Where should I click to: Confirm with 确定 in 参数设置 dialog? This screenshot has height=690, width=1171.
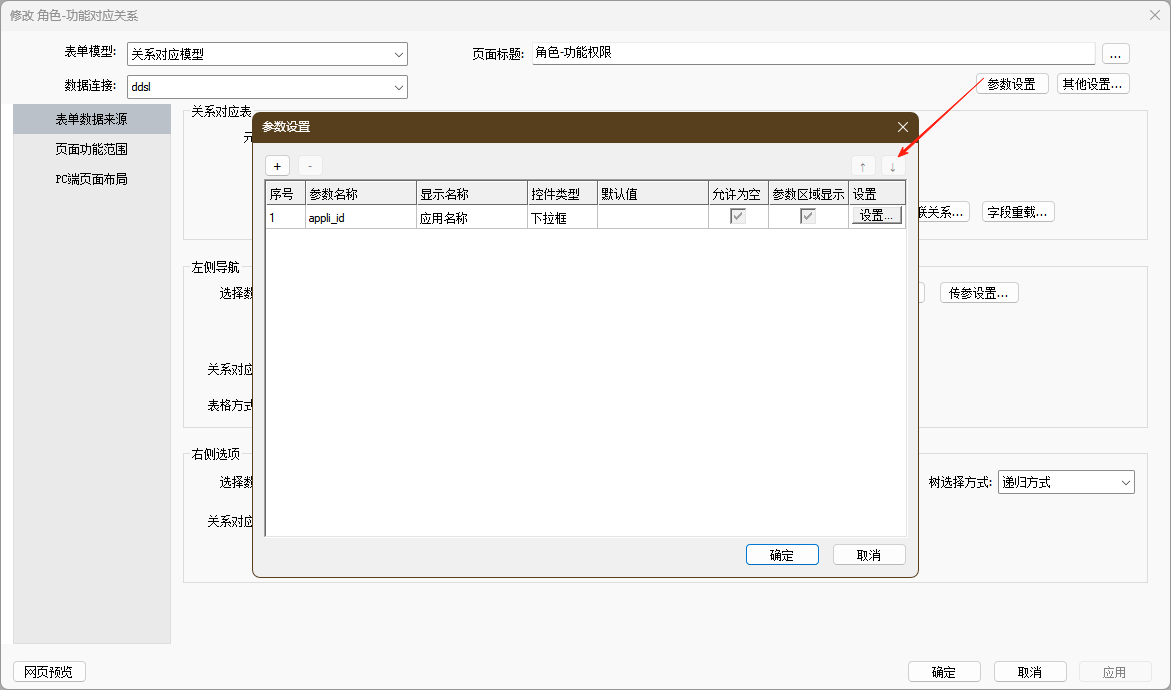782,555
